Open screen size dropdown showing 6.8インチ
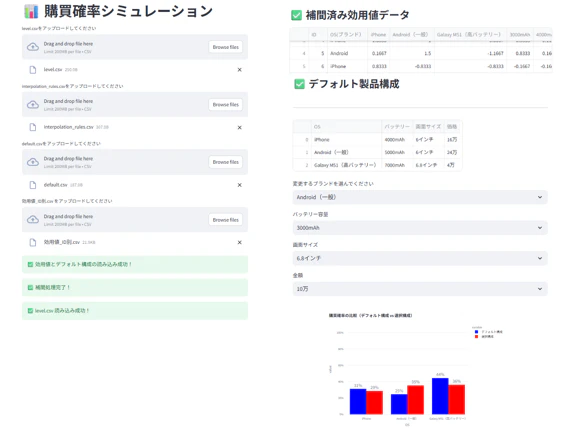Viewport: 581px width, 434px height. [x=420, y=258]
